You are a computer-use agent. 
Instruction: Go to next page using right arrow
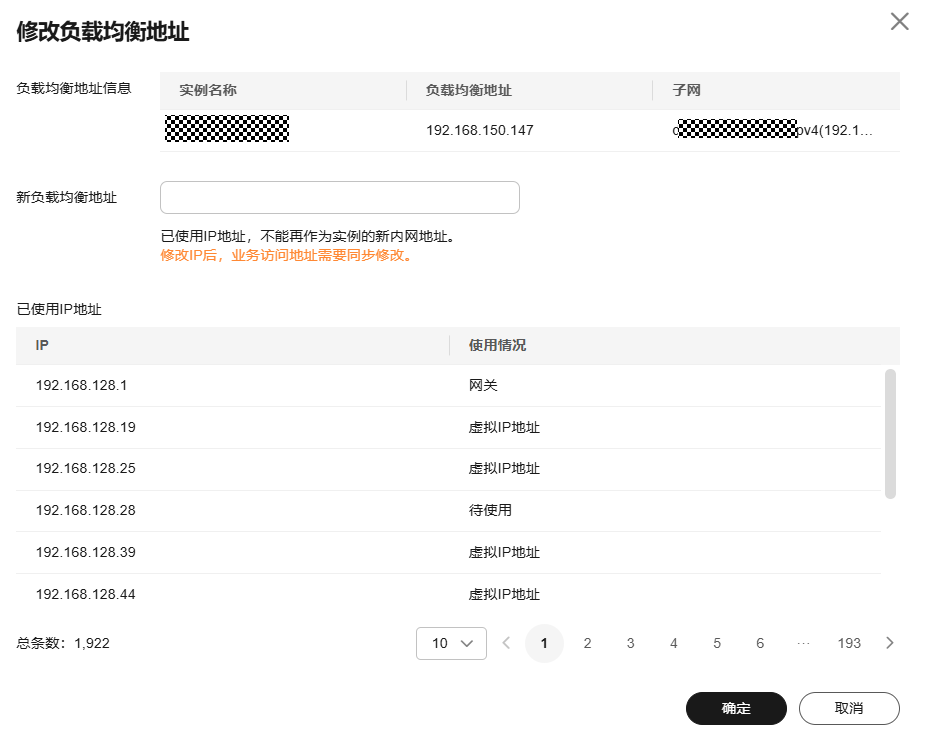[x=890, y=644]
